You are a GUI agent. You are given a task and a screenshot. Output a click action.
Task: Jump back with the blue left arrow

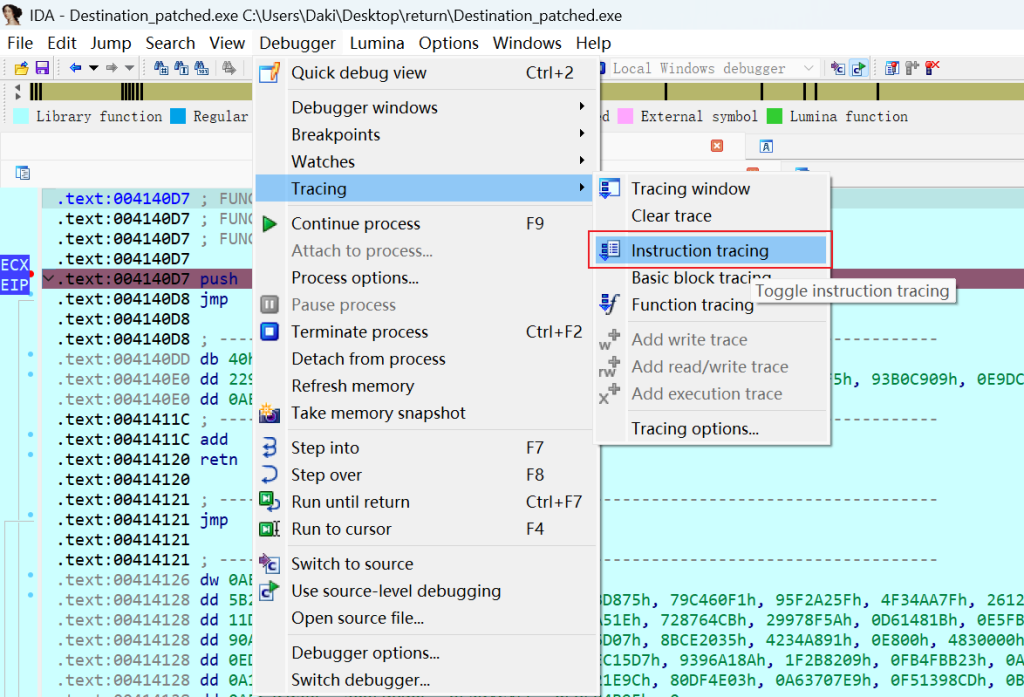point(75,68)
